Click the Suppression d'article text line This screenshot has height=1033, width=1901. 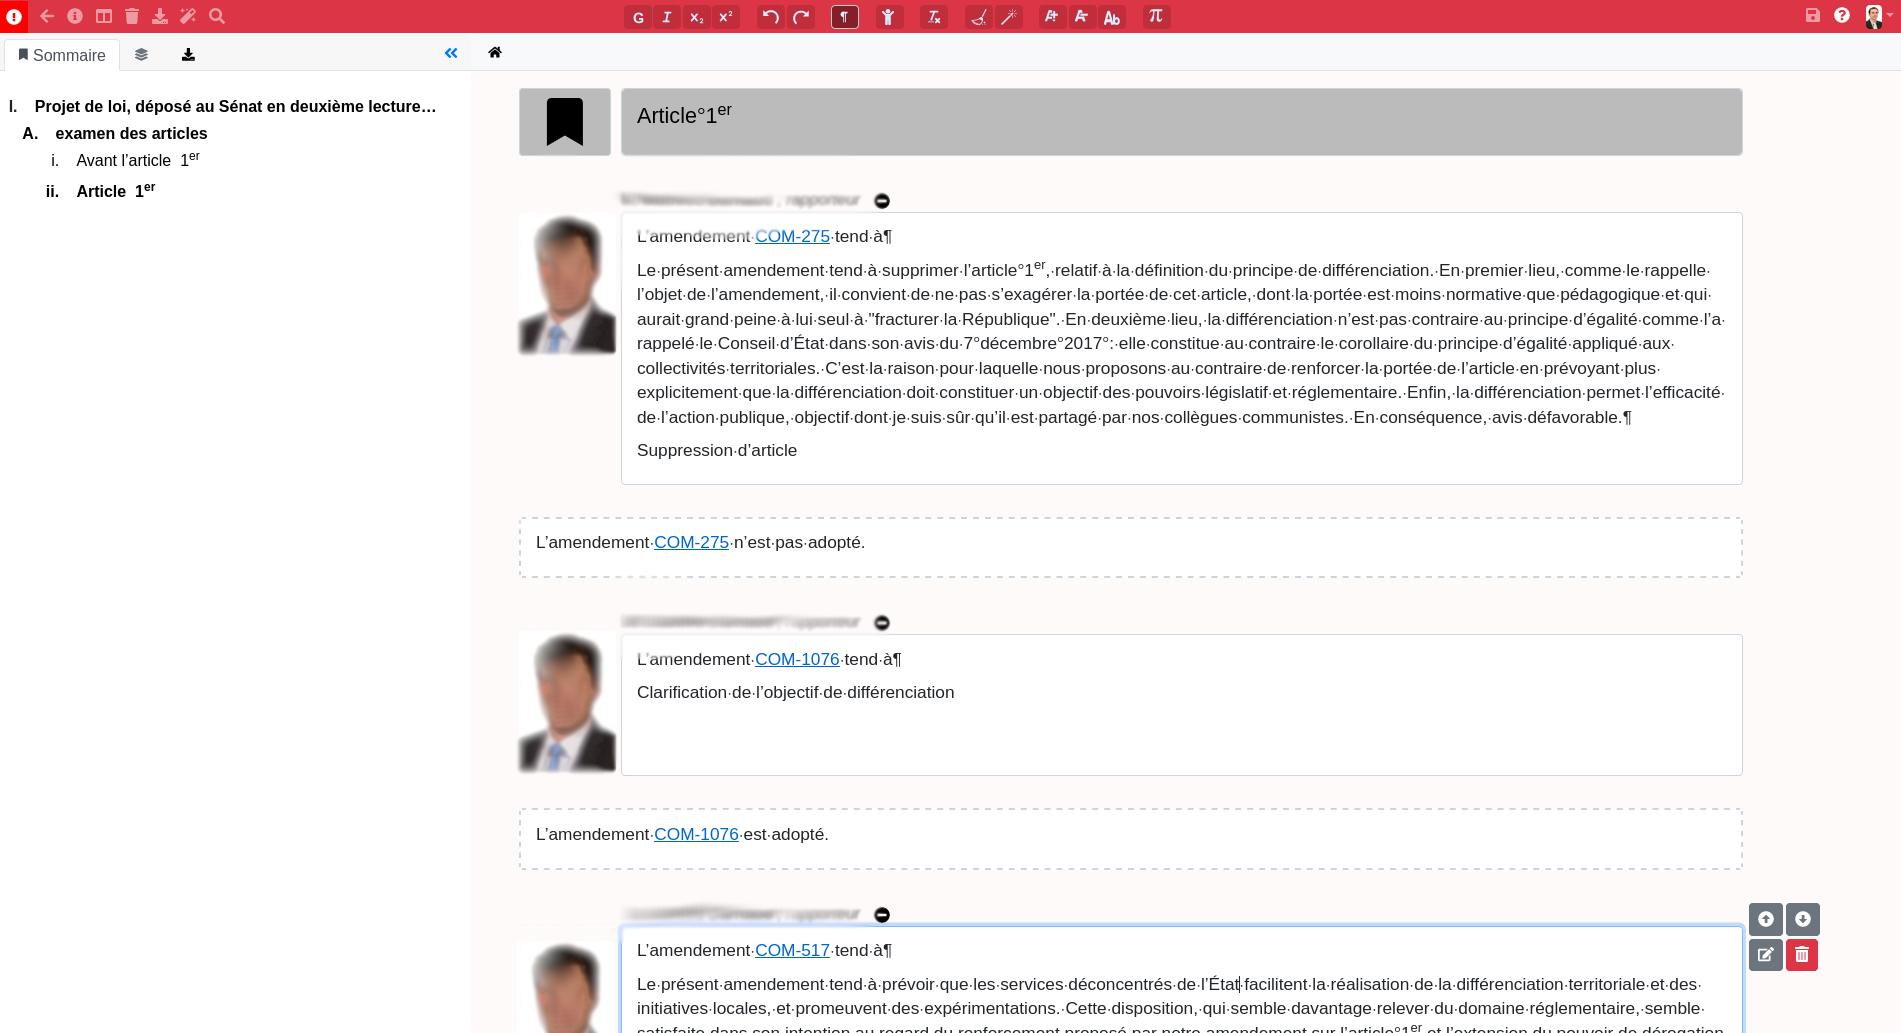pyautogui.click(x=717, y=451)
